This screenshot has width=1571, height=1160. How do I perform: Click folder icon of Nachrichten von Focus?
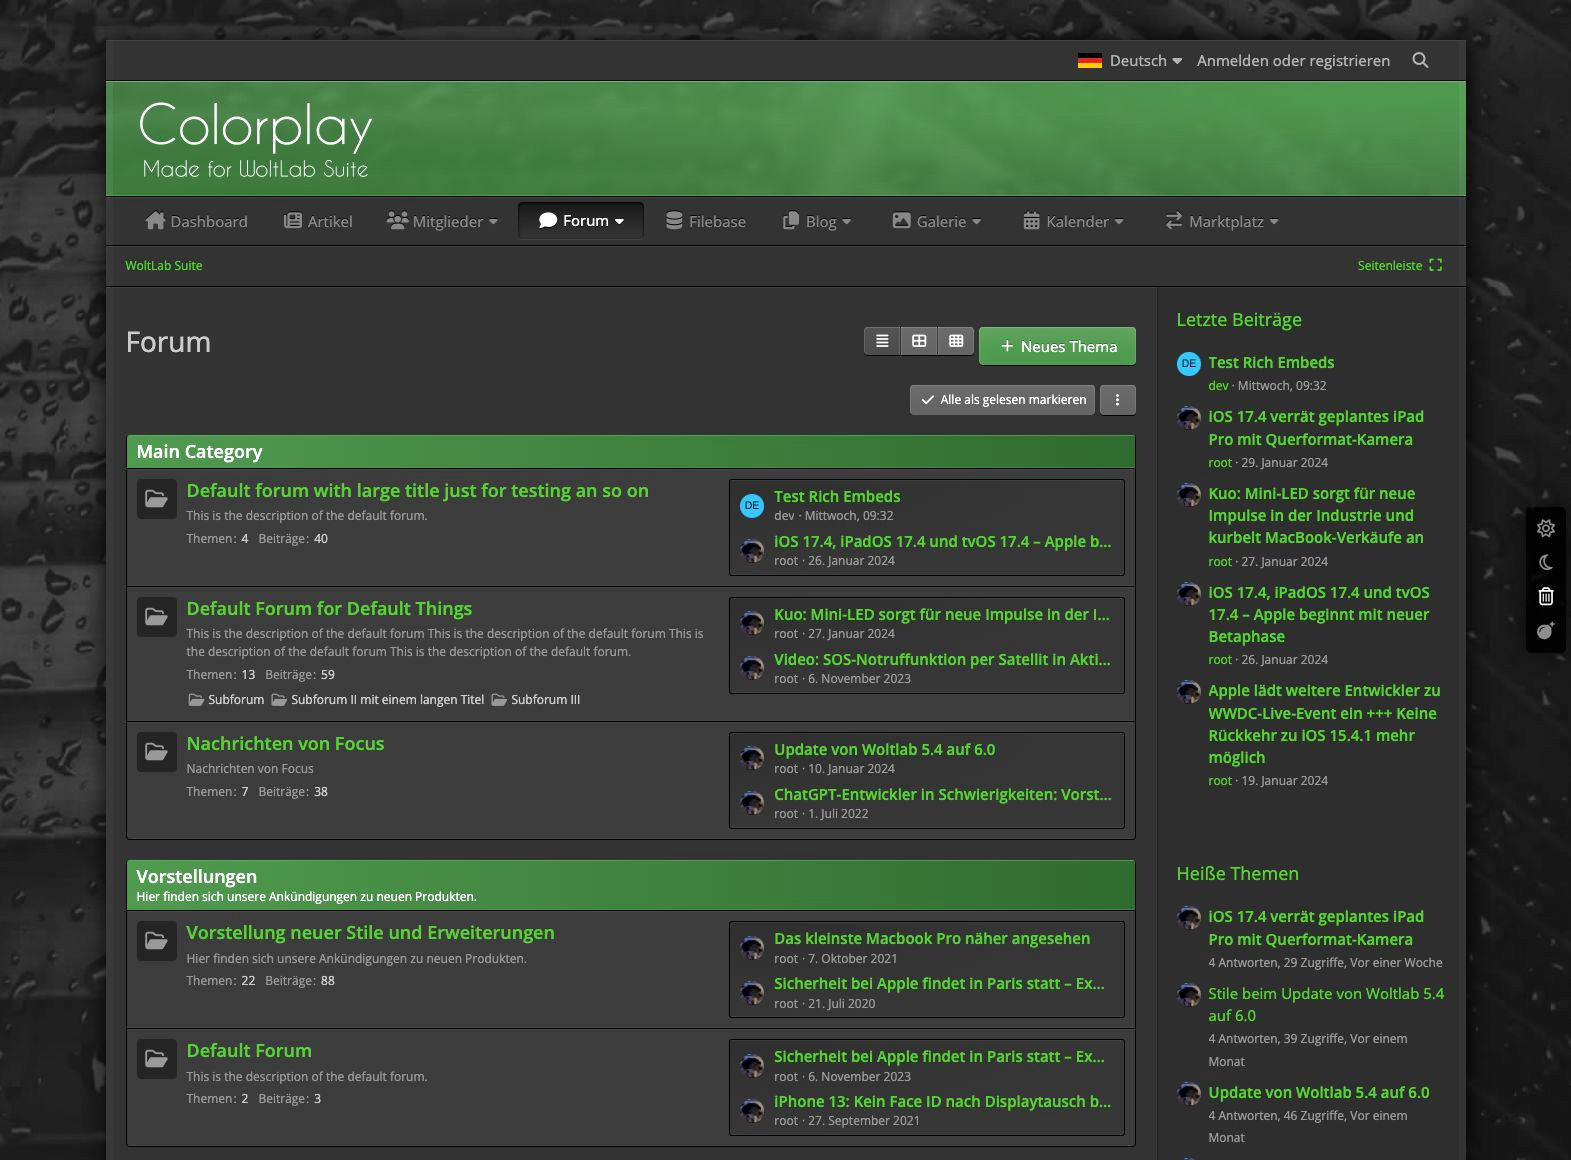(x=156, y=752)
